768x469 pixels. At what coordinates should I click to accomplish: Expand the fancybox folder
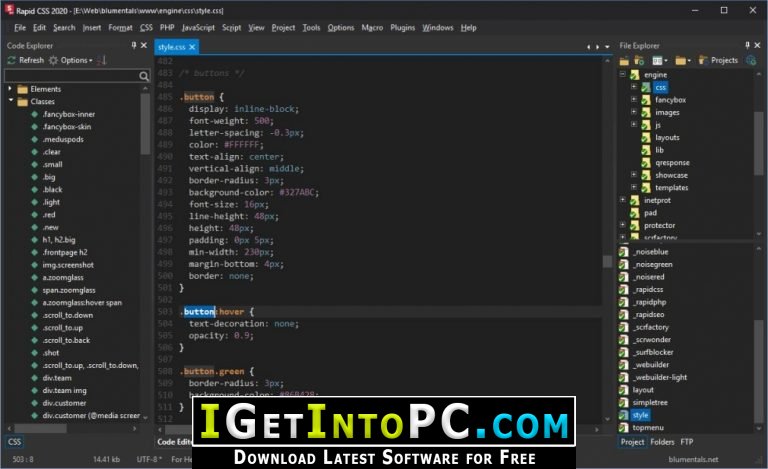click(x=634, y=99)
